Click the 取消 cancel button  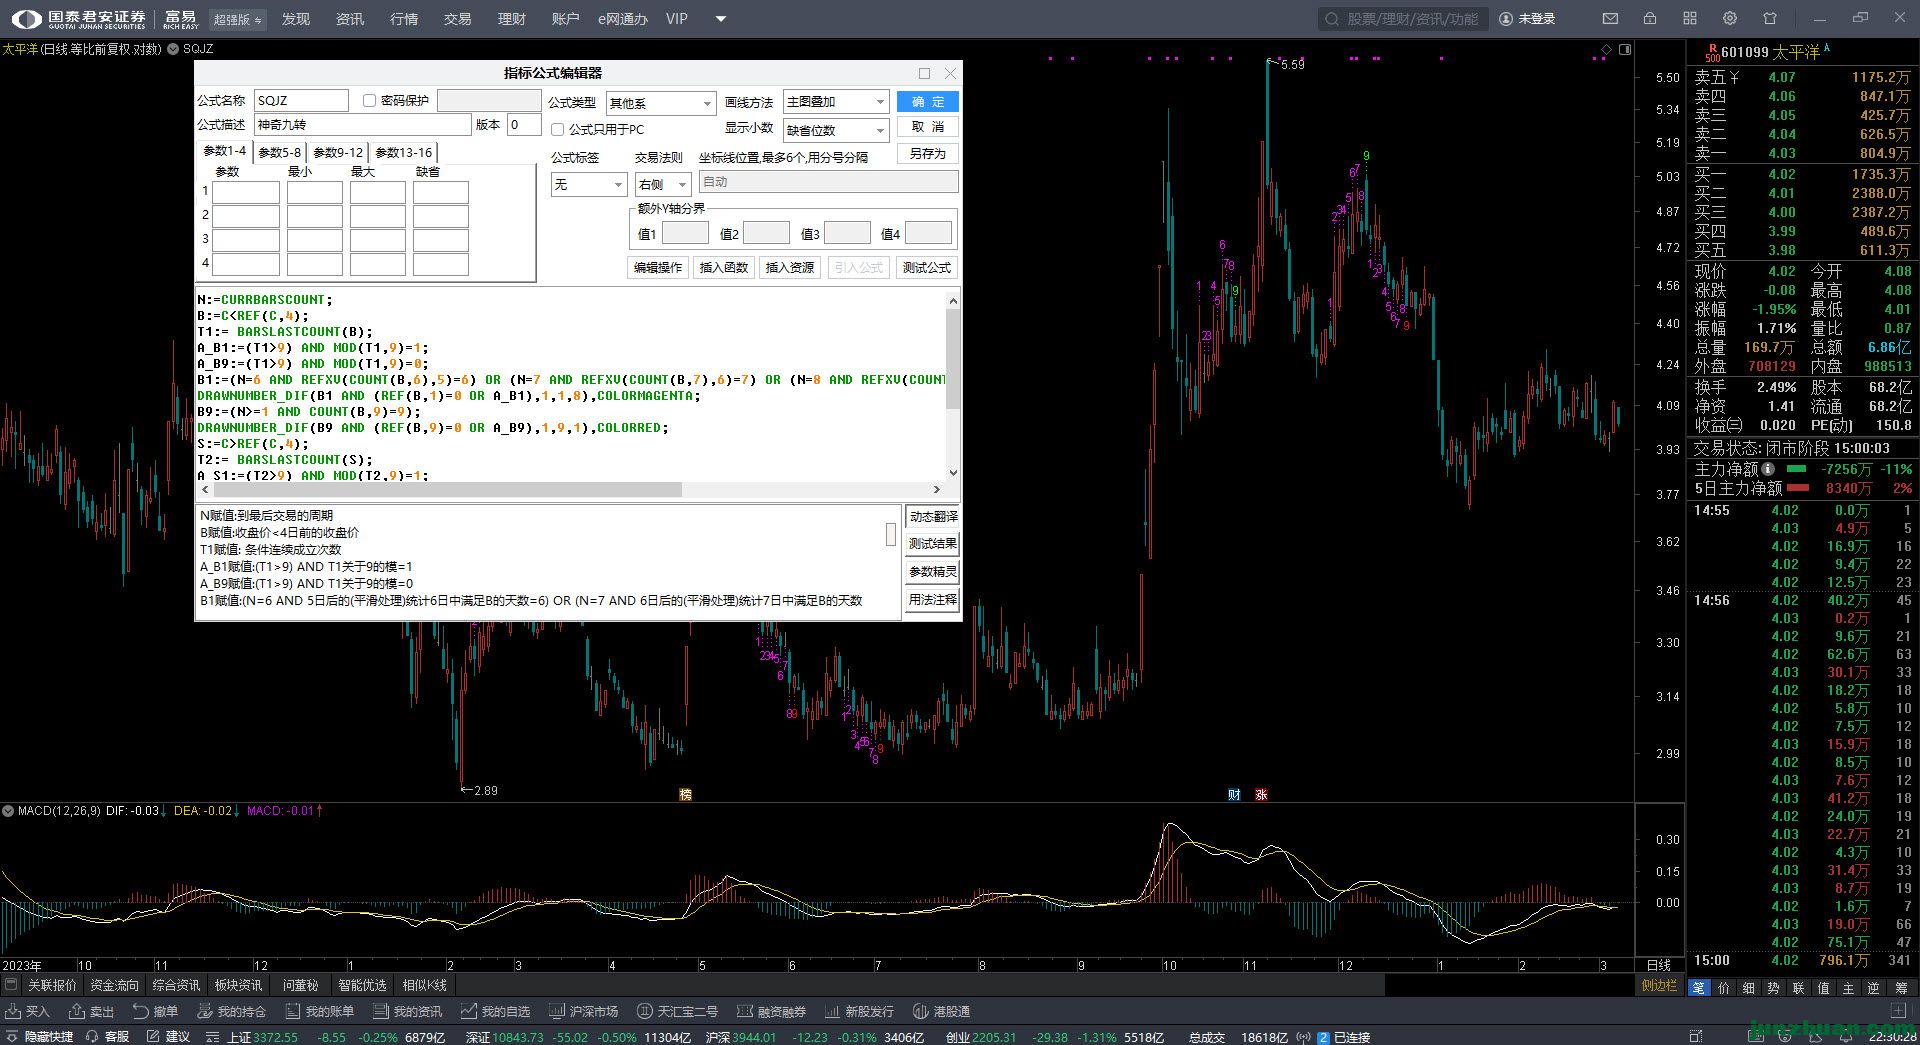click(x=928, y=127)
